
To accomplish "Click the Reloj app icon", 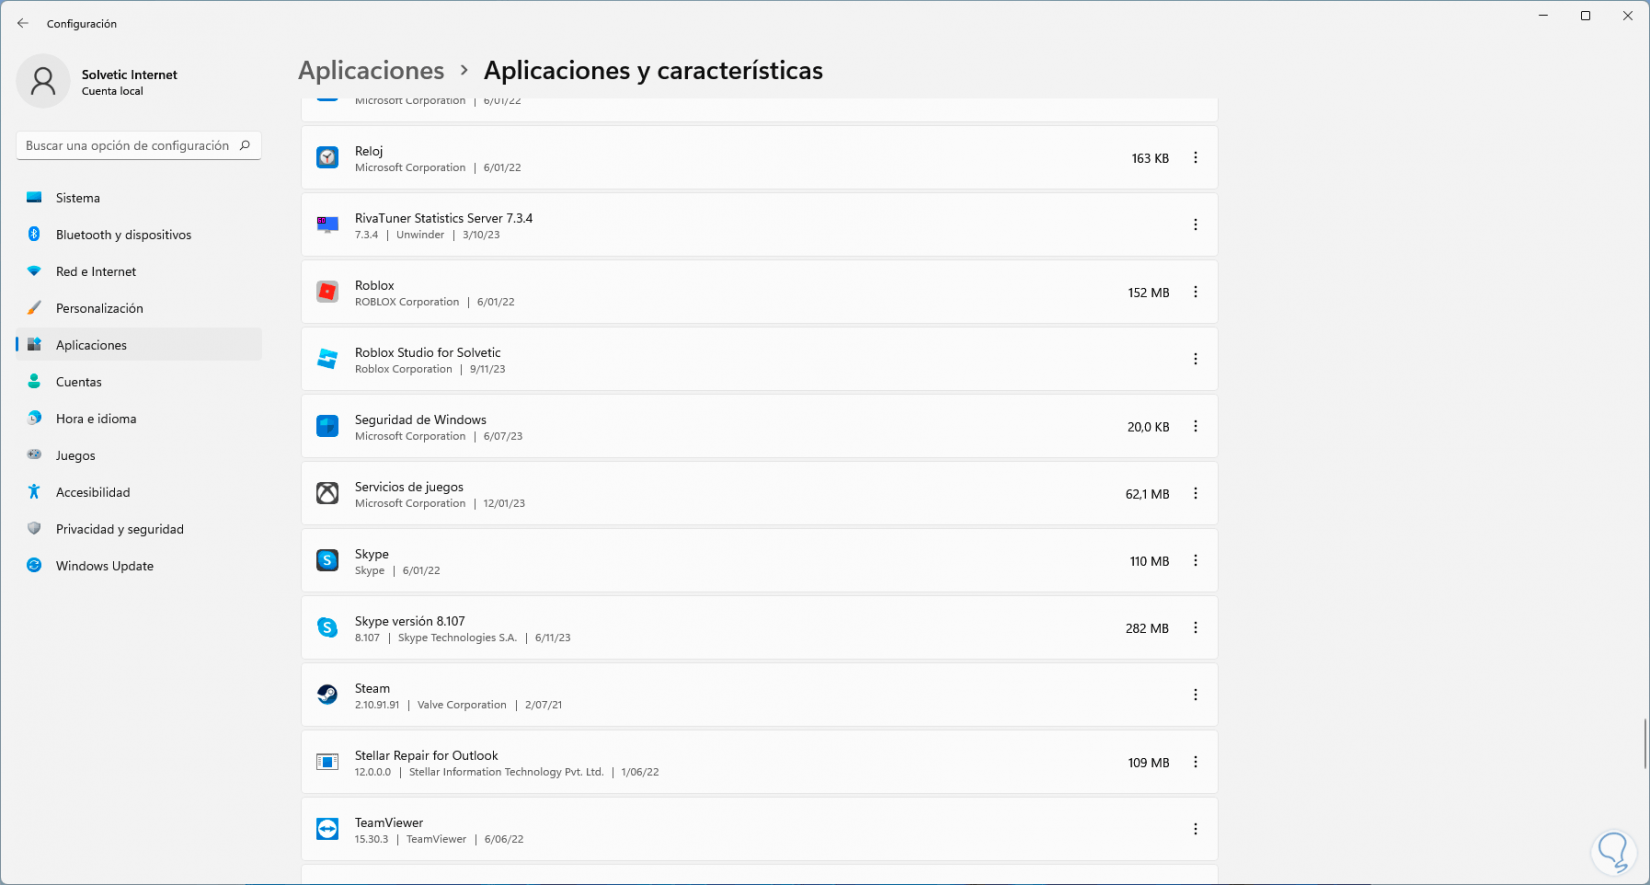I will click(327, 158).
